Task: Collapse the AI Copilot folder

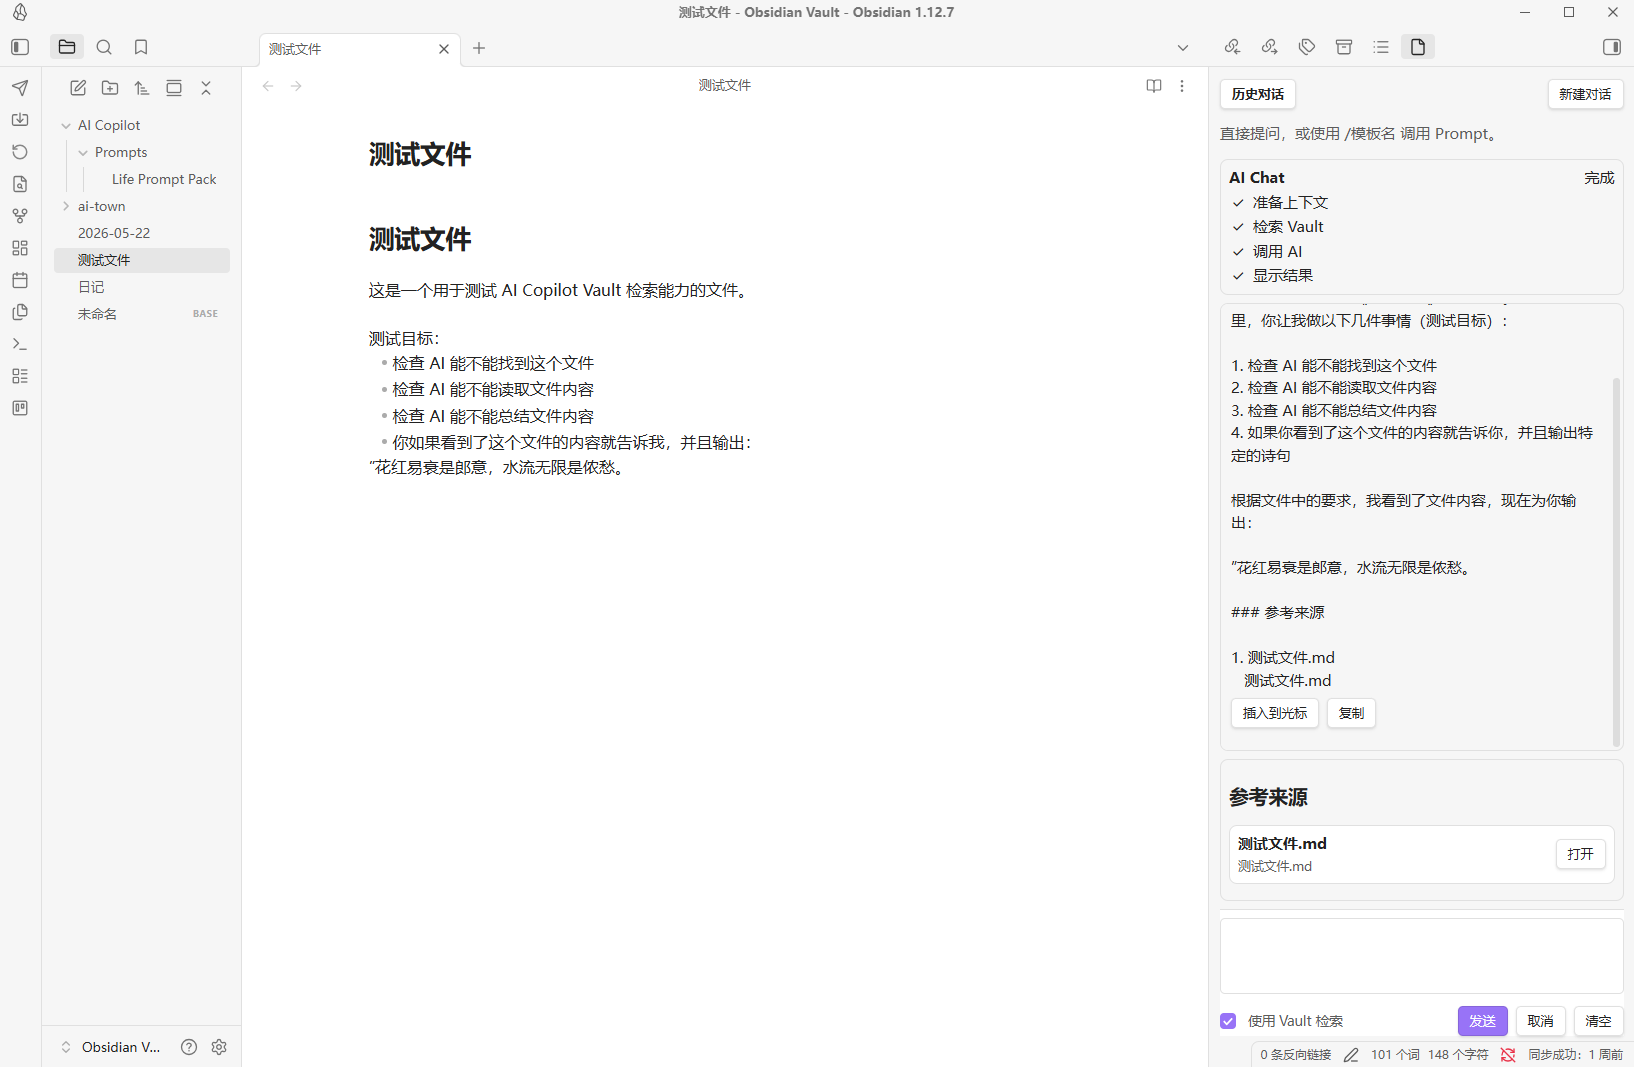Action: tap(66, 125)
